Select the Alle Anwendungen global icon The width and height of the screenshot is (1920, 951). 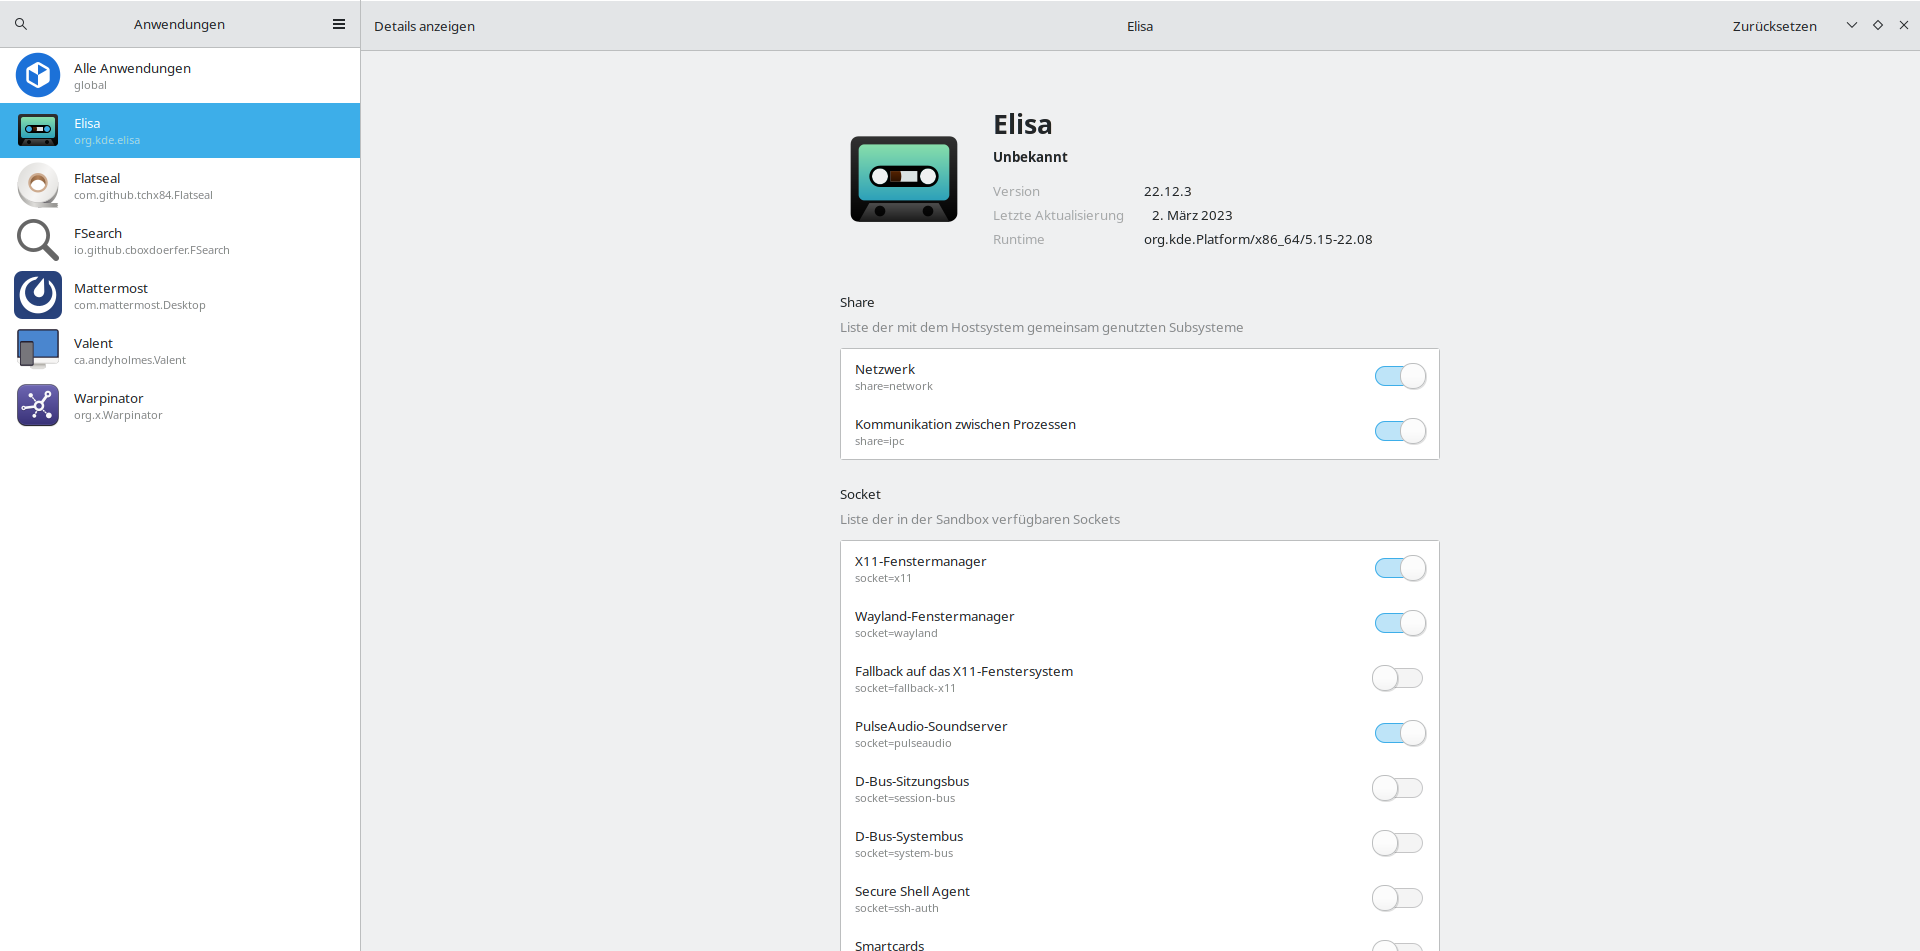pos(38,76)
